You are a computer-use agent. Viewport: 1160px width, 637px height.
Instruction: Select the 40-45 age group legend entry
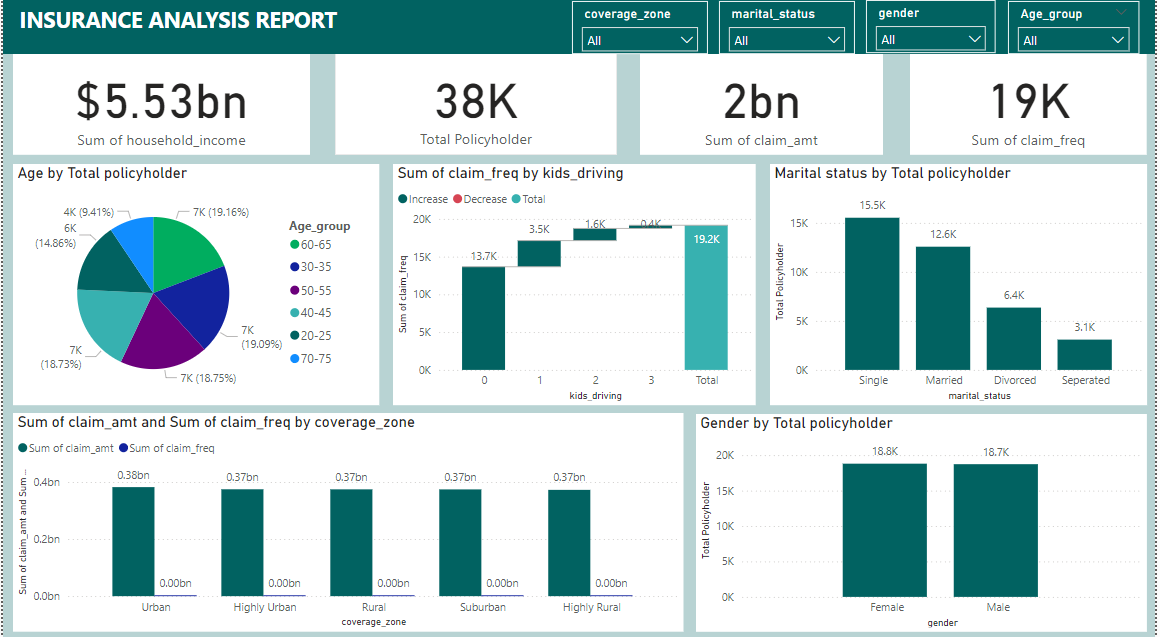pyautogui.click(x=311, y=313)
